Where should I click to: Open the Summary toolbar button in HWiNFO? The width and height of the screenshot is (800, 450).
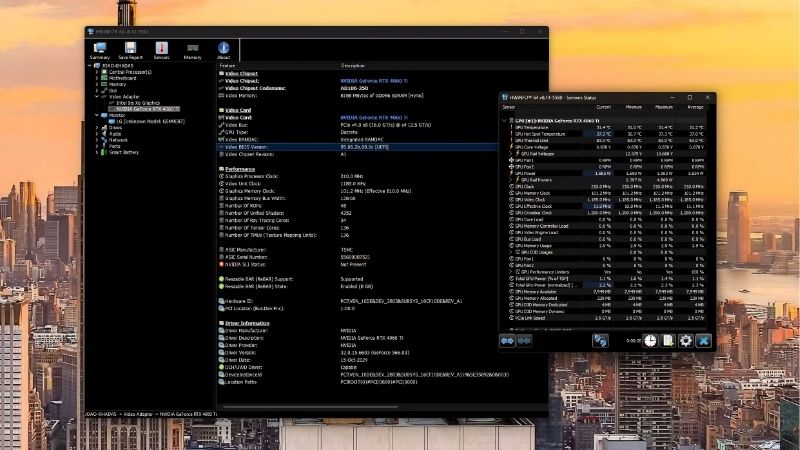click(x=99, y=51)
